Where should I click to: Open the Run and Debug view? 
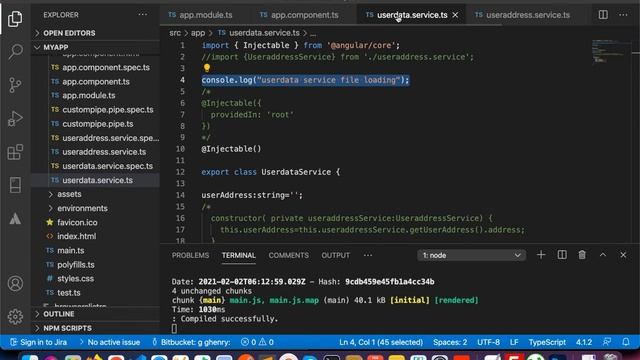coord(15,118)
